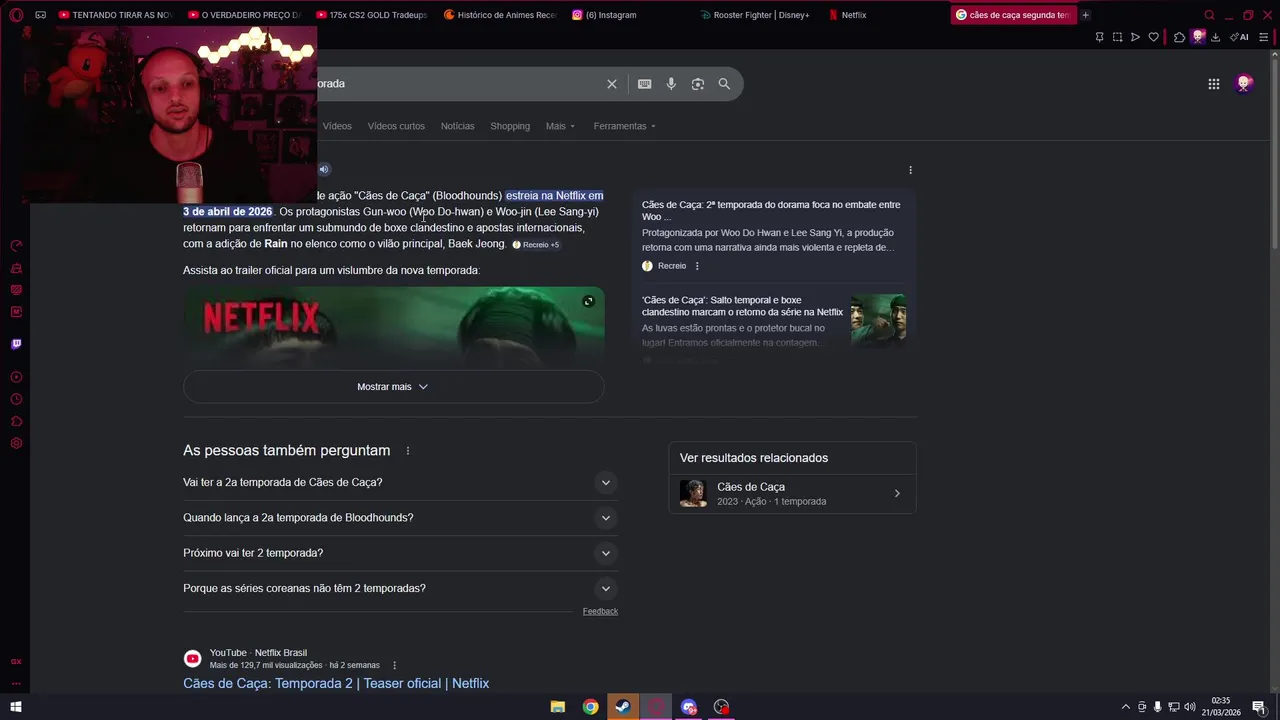Open the downloads panel
The height and width of the screenshot is (720, 1280).
point(1215,37)
